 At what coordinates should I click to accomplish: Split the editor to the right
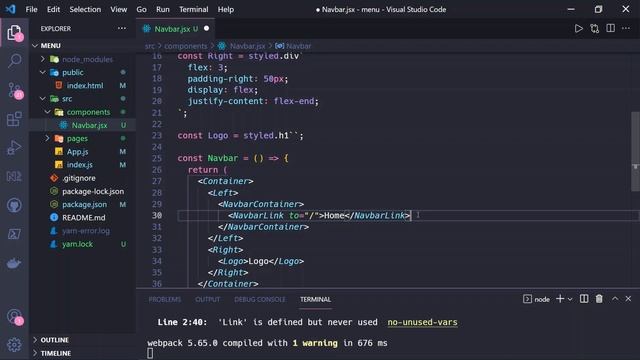pyautogui.click(x=611, y=29)
